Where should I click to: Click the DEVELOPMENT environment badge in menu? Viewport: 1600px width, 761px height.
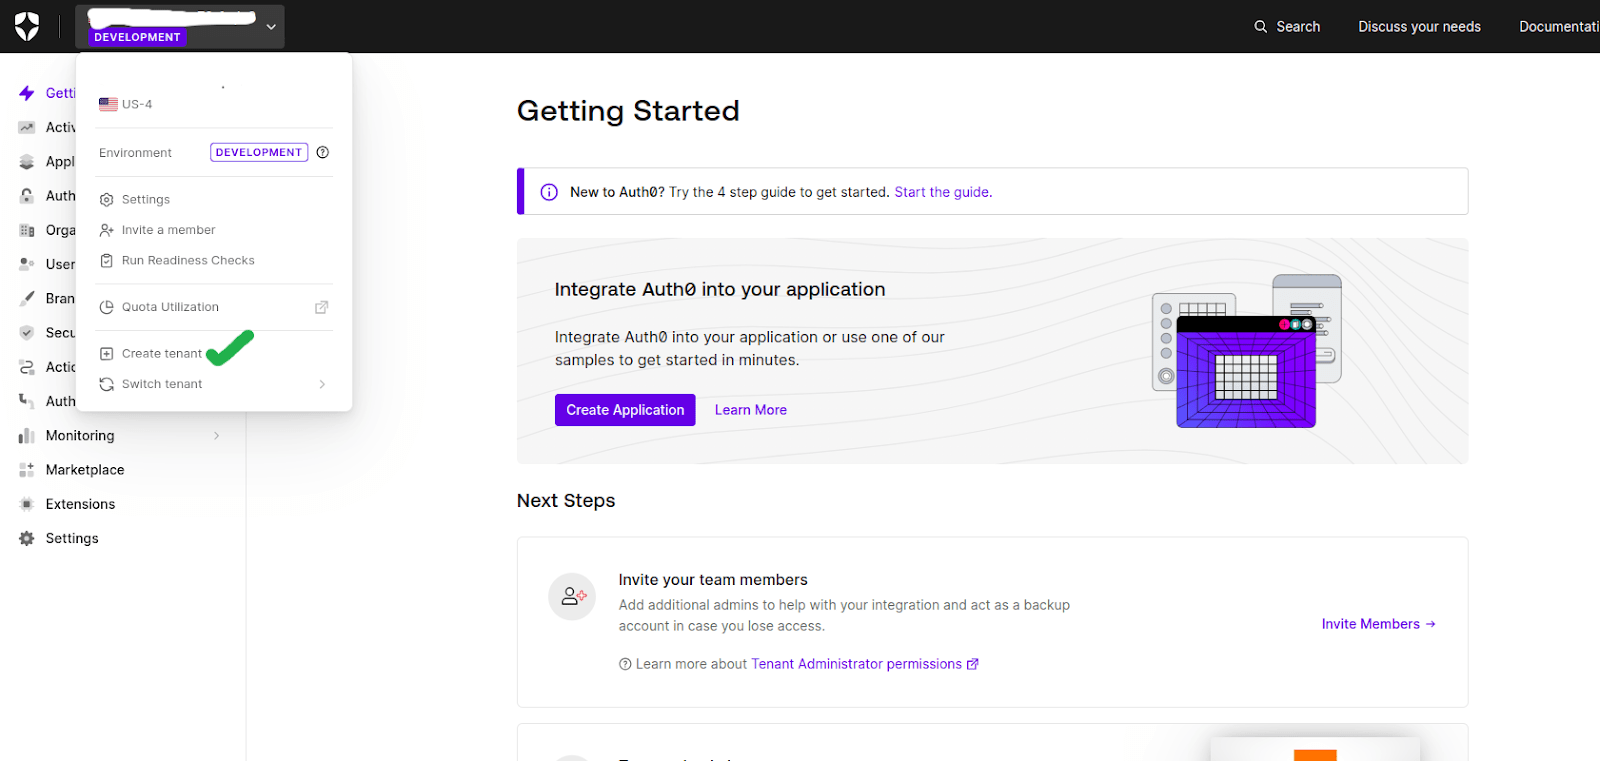pyautogui.click(x=259, y=152)
